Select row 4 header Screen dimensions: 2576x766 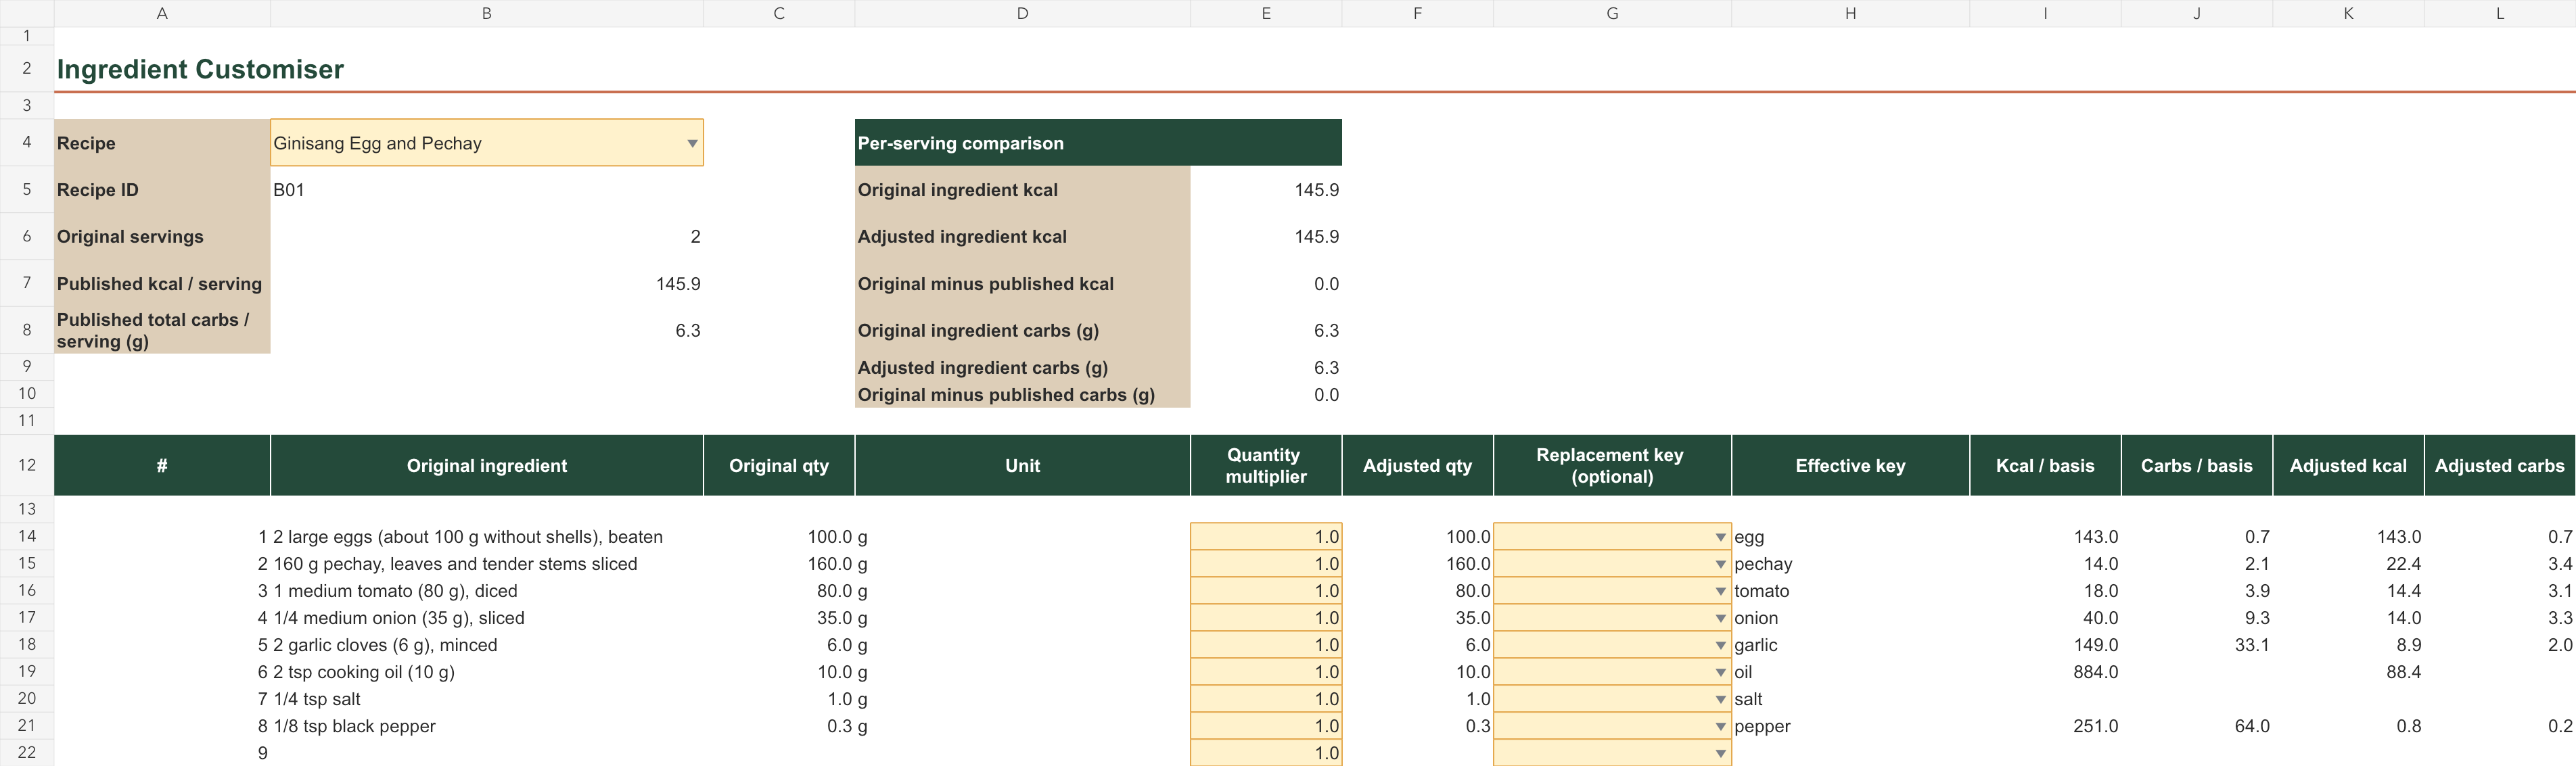27,142
